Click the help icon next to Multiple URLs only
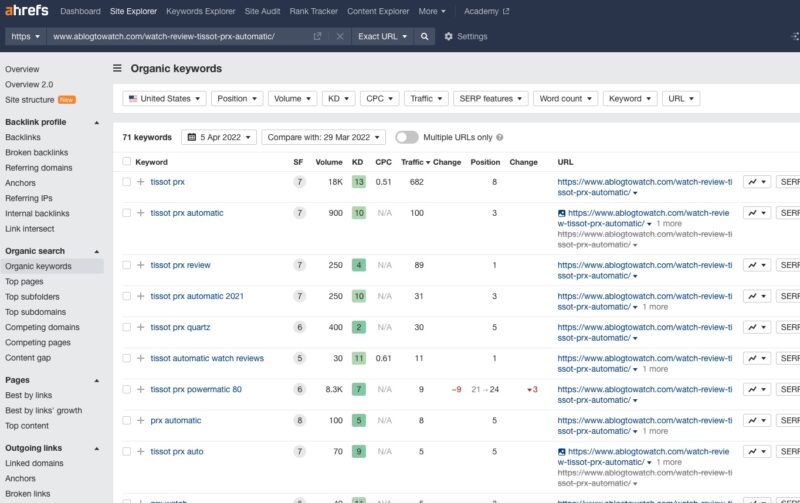 pyautogui.click(x=499, y=137)
